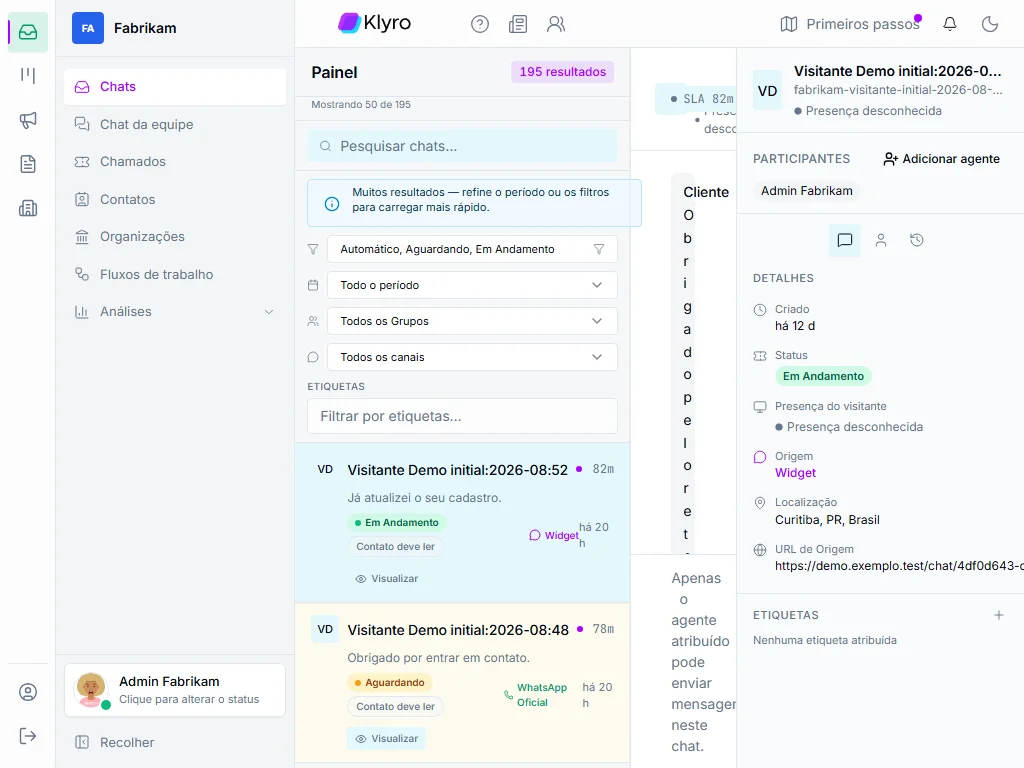The width and height of the screenshot is (1024, 768).
Task: Open the people icon in the header
Action: click(x=556, y=24)
